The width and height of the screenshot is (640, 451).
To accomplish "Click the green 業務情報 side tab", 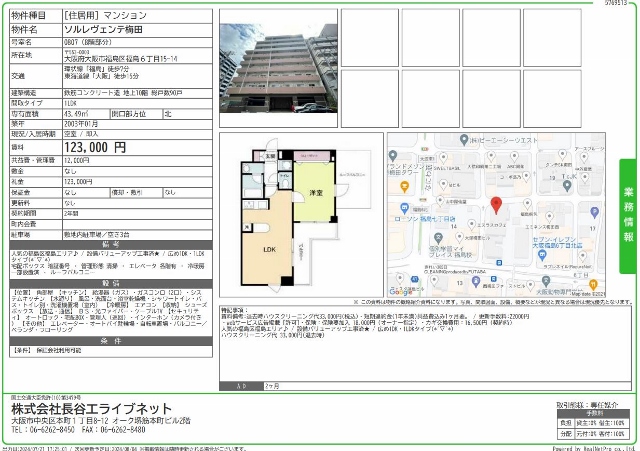I will [628, 216].
